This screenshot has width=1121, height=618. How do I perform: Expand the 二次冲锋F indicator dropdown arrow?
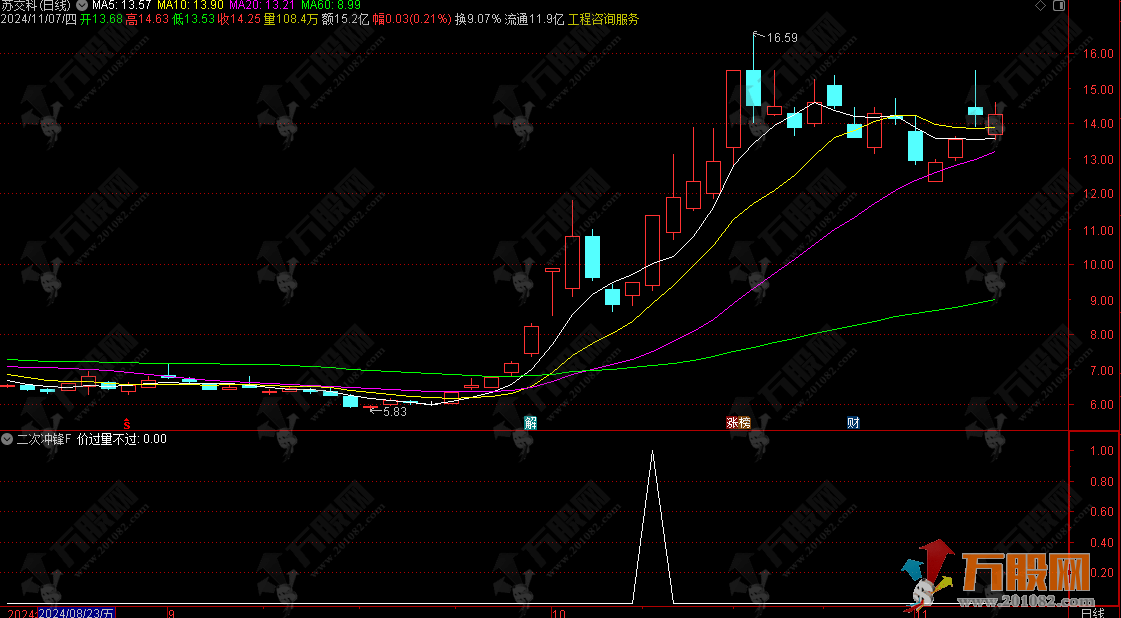click(x=6, y=439)
